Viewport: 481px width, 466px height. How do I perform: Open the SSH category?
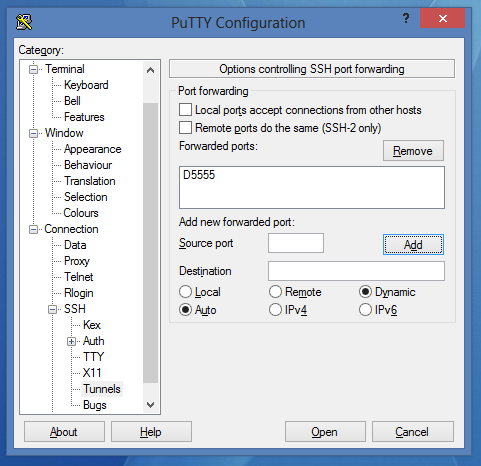pyautogui.click(x=75, y=309)
